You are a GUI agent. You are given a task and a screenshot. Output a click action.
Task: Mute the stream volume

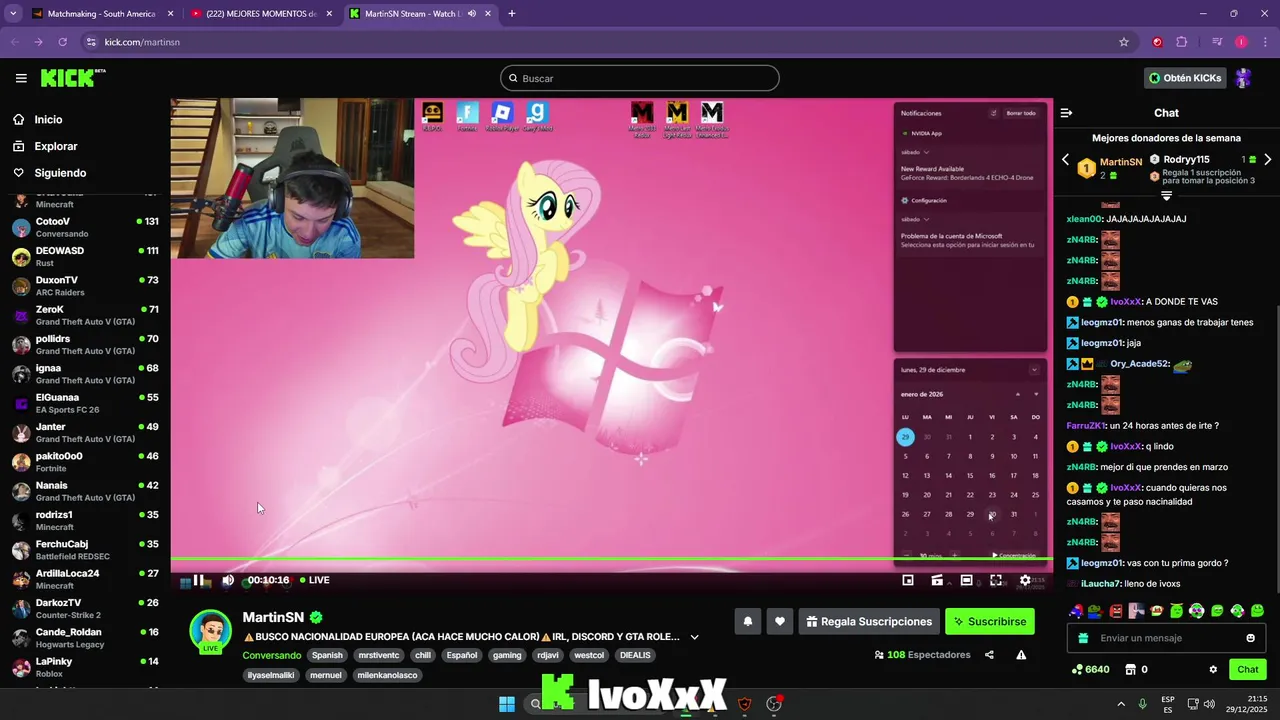[228, 580]
